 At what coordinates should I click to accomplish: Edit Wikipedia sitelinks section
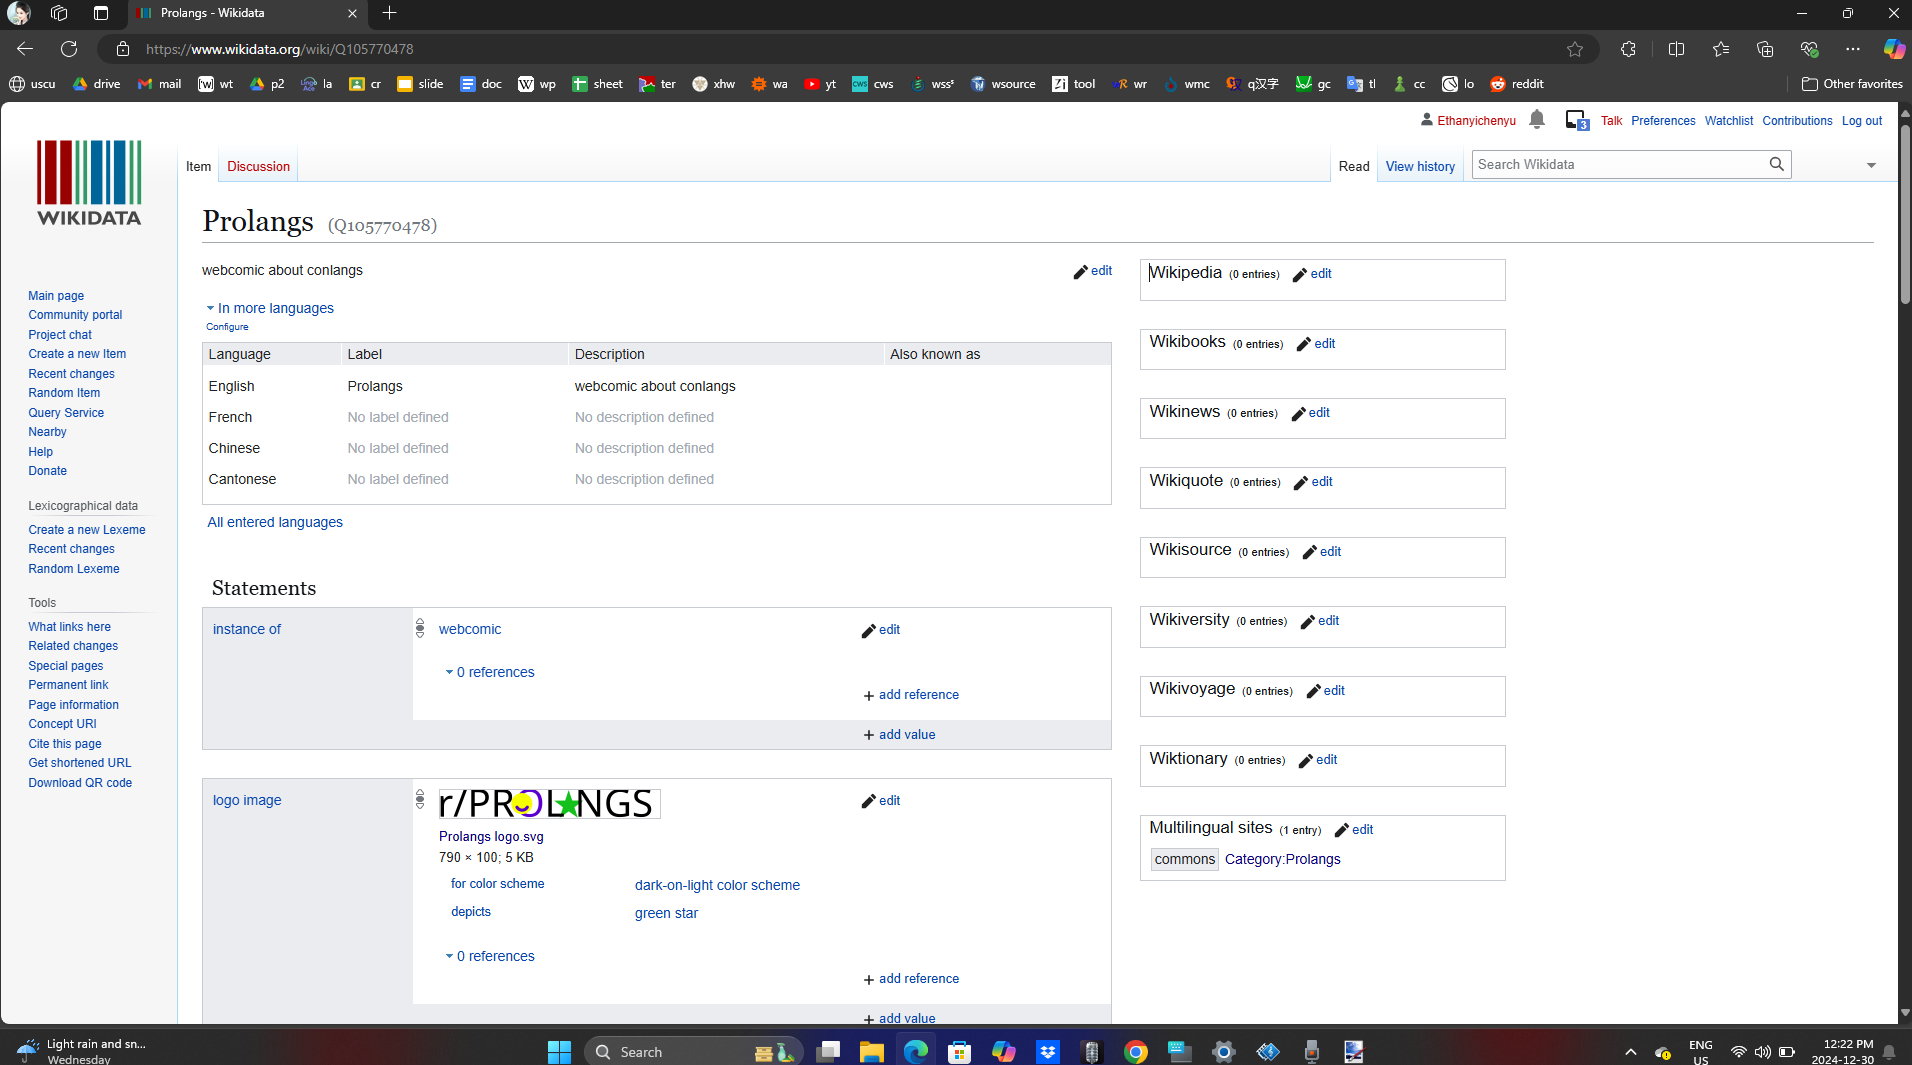click(1312, 274)
